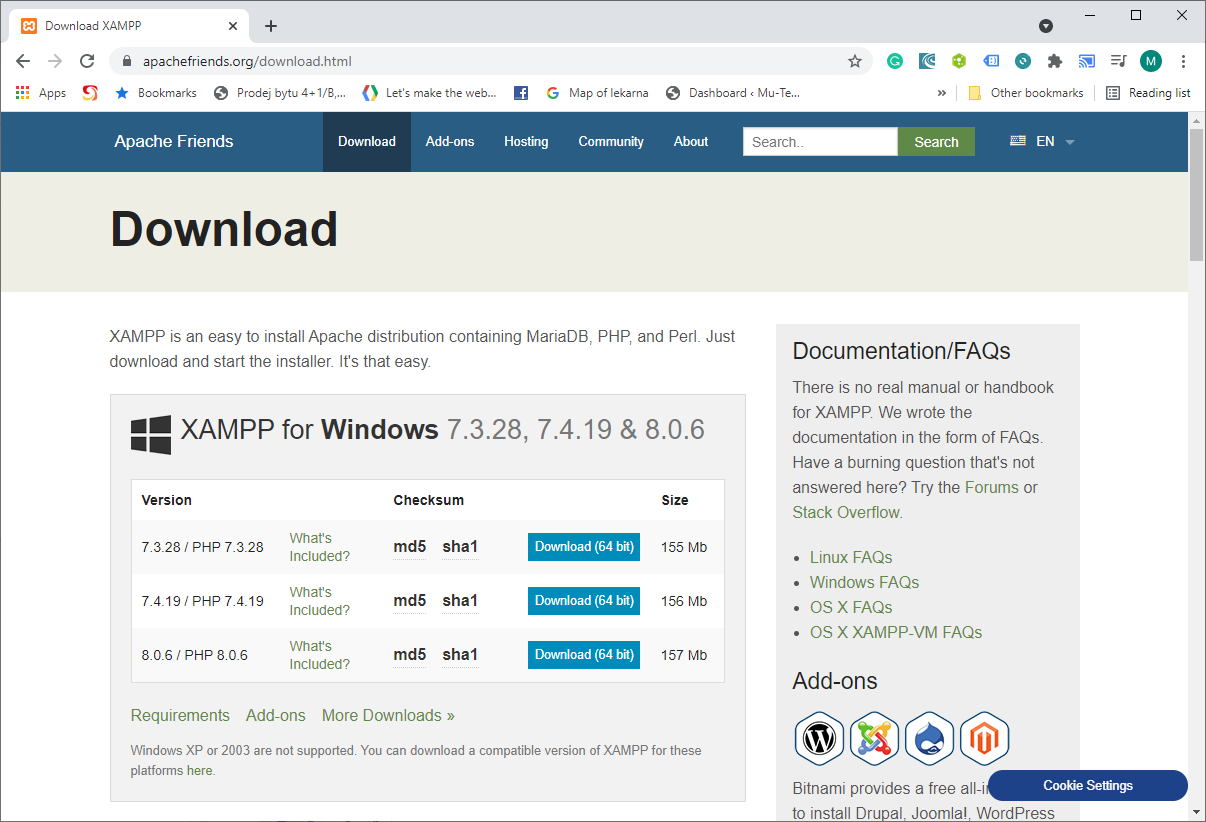The image size is (1206, 822).
Task: Bookmark this page with the star icon
Action: click(x=855, y=61)
